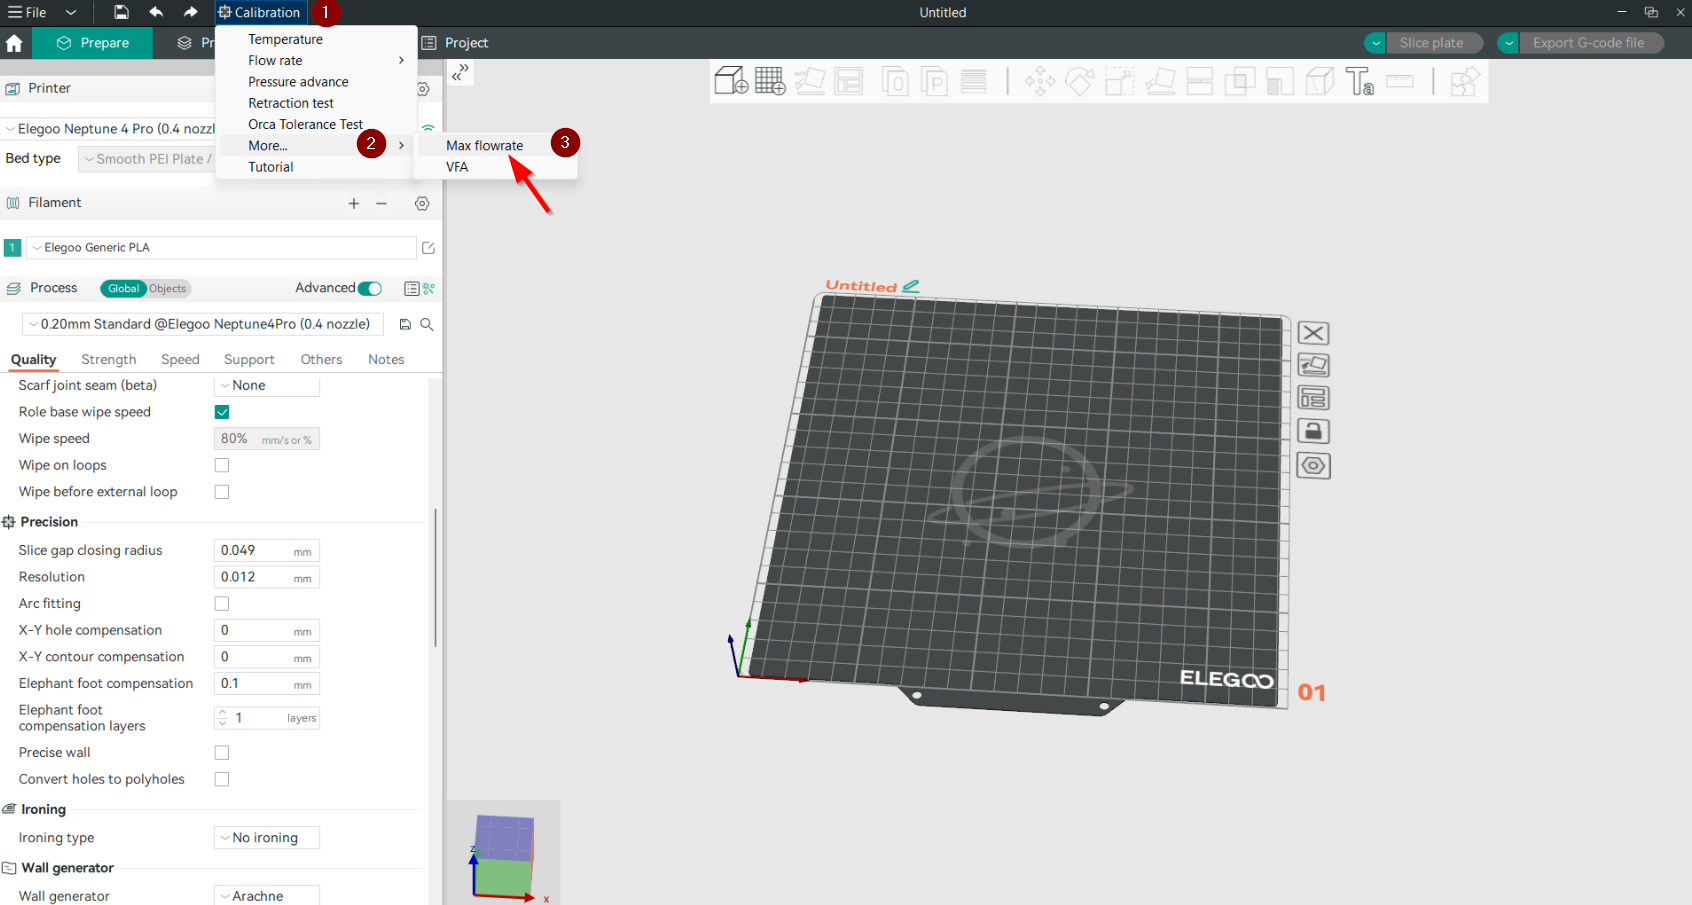Open the Export G-code dropdown arrow
Image resolution: width=1692 pixels, height=905 pixels.
(x=1508, y=43)
